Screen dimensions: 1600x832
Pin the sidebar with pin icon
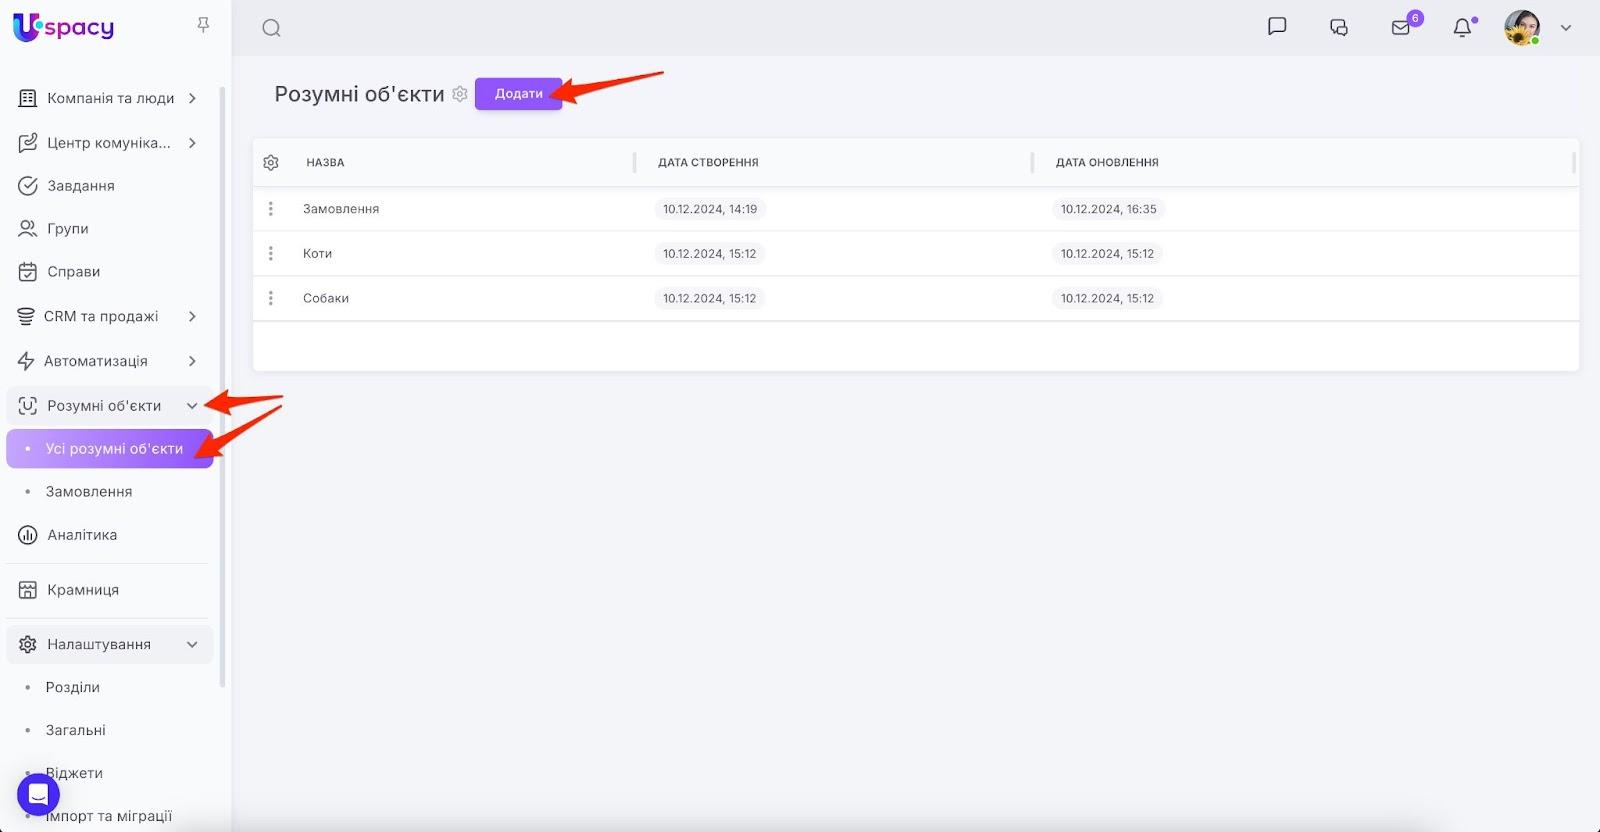pos(203,25)
